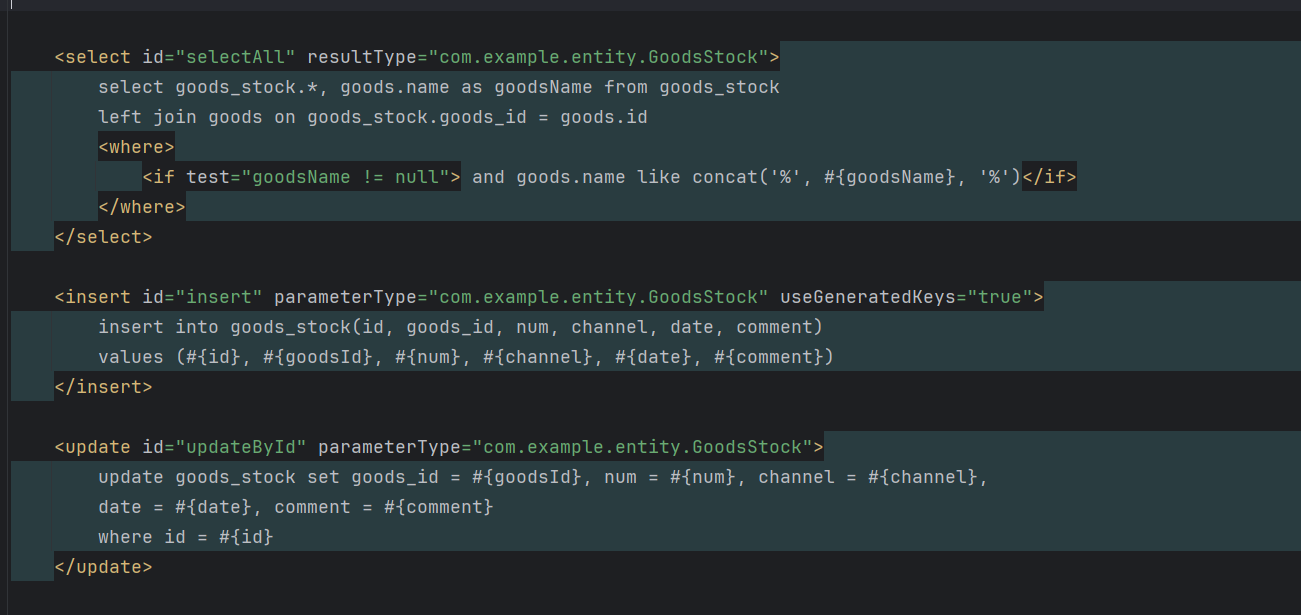Click the 'where id = #{id}' line
1301x615 pixels.
point(186,537)
